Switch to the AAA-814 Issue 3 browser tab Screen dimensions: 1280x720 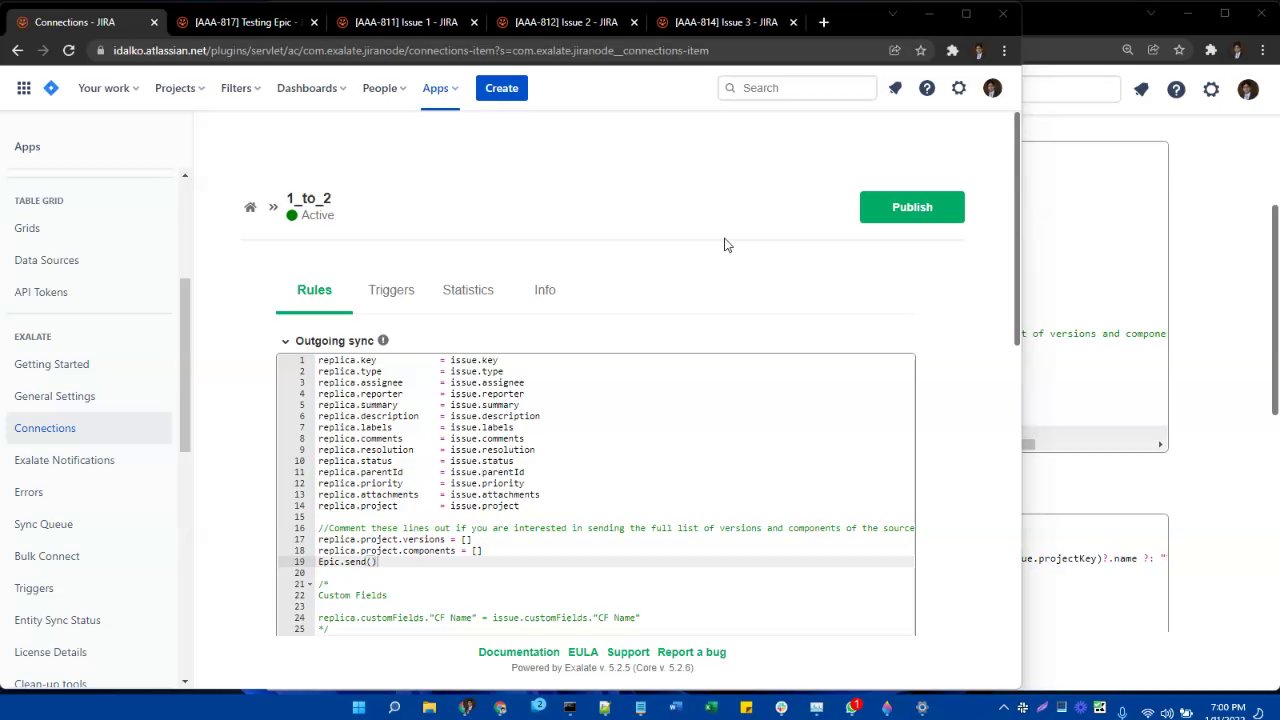(x=727, y=22)
